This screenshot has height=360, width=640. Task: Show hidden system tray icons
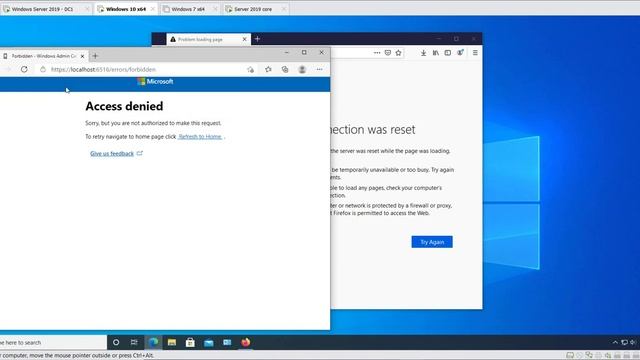coord(615,342)
